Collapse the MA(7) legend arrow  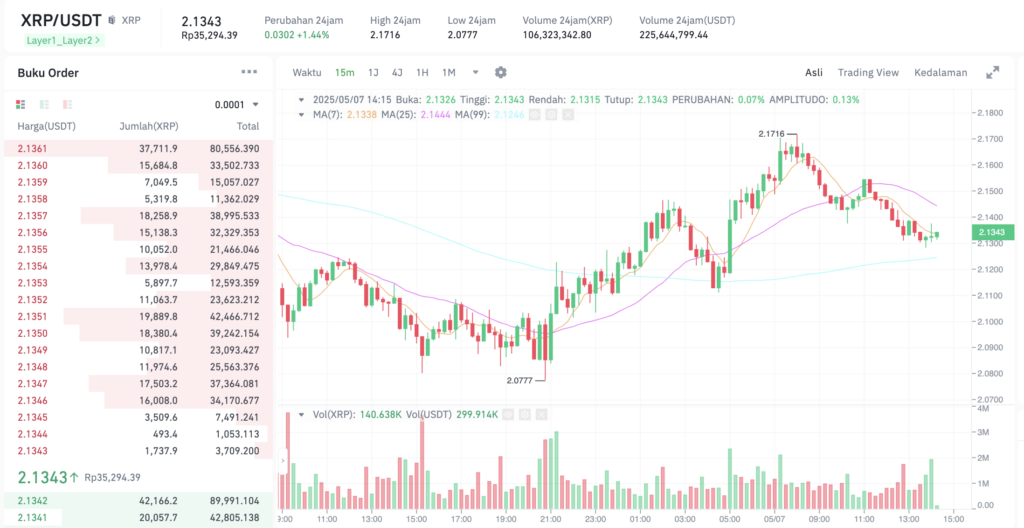tap(301, 114)
